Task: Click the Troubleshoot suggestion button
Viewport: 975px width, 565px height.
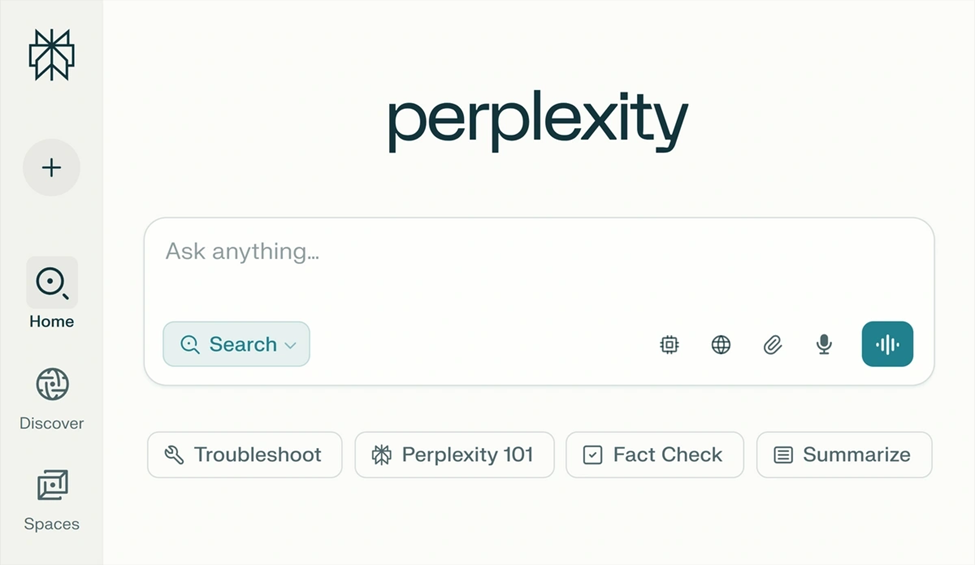Action: coord(244,455)
